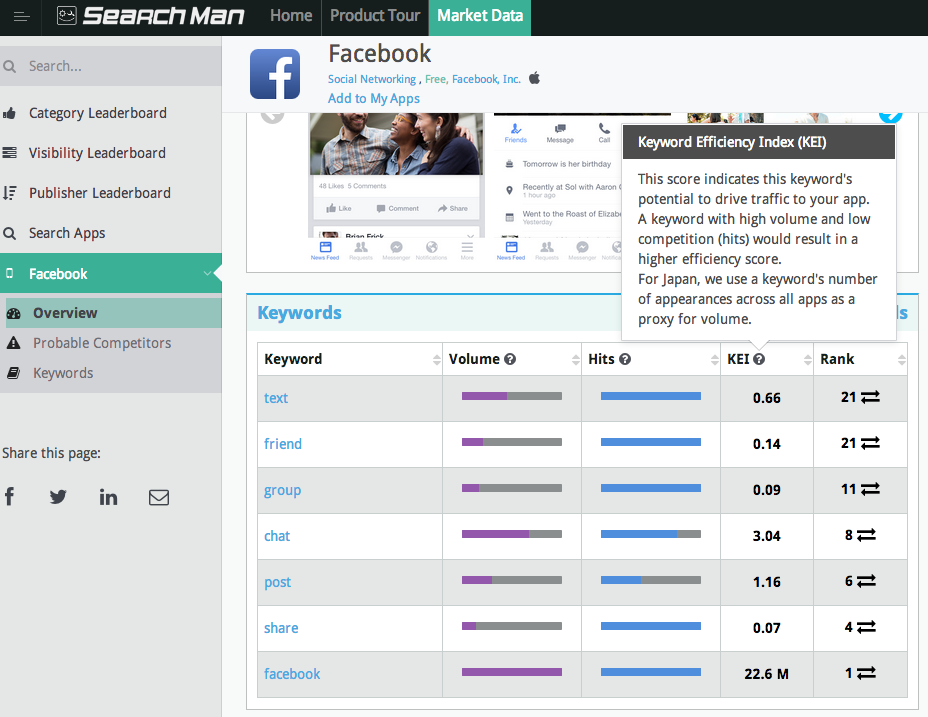Open the 'facebook' keyword link
This screenshot has height=717, width=928.
292,674
